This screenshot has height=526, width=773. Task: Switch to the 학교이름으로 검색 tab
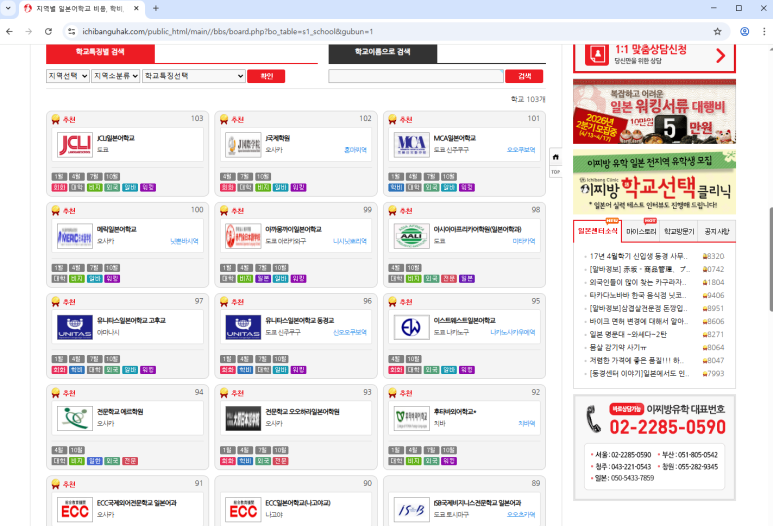(382, 52)
